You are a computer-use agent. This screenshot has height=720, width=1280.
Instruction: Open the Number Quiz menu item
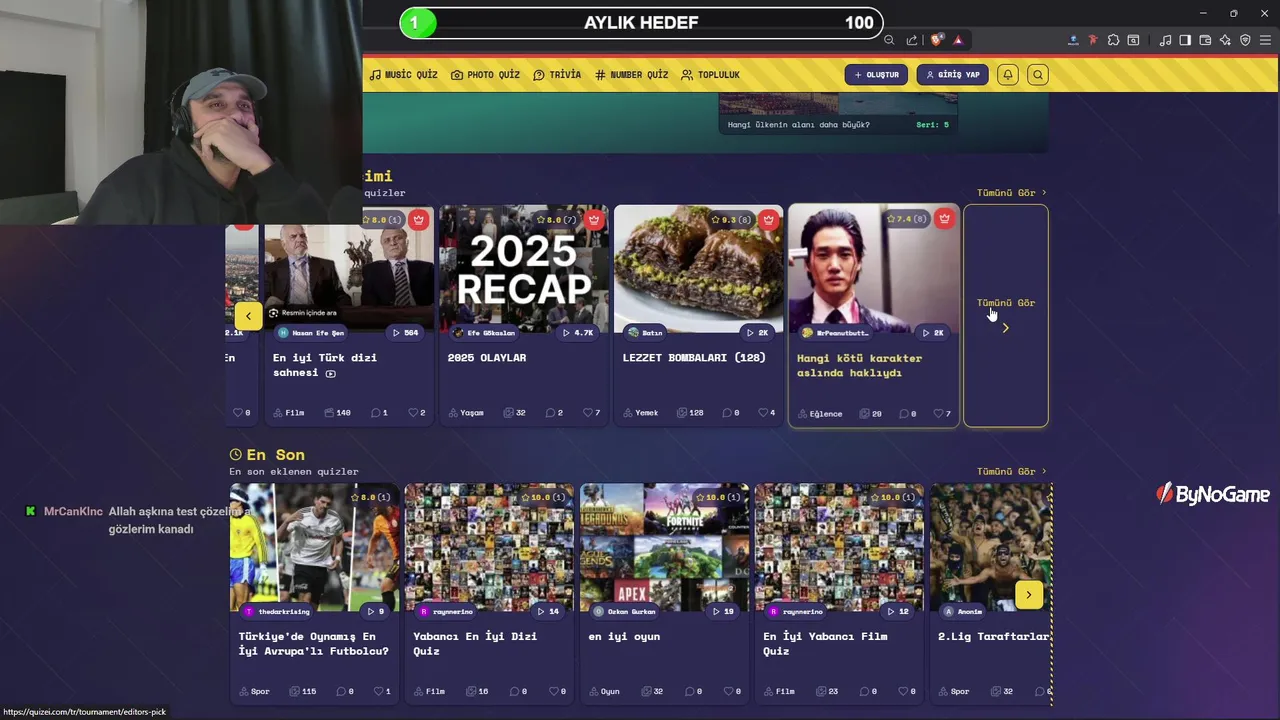[631, 75]
